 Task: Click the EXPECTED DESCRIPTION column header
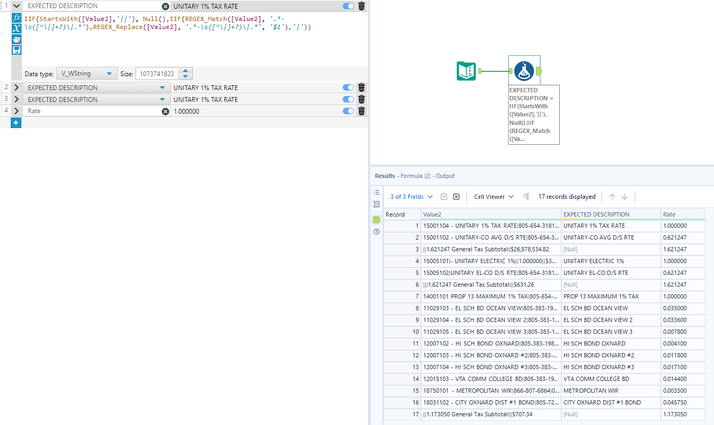[611, 214]
